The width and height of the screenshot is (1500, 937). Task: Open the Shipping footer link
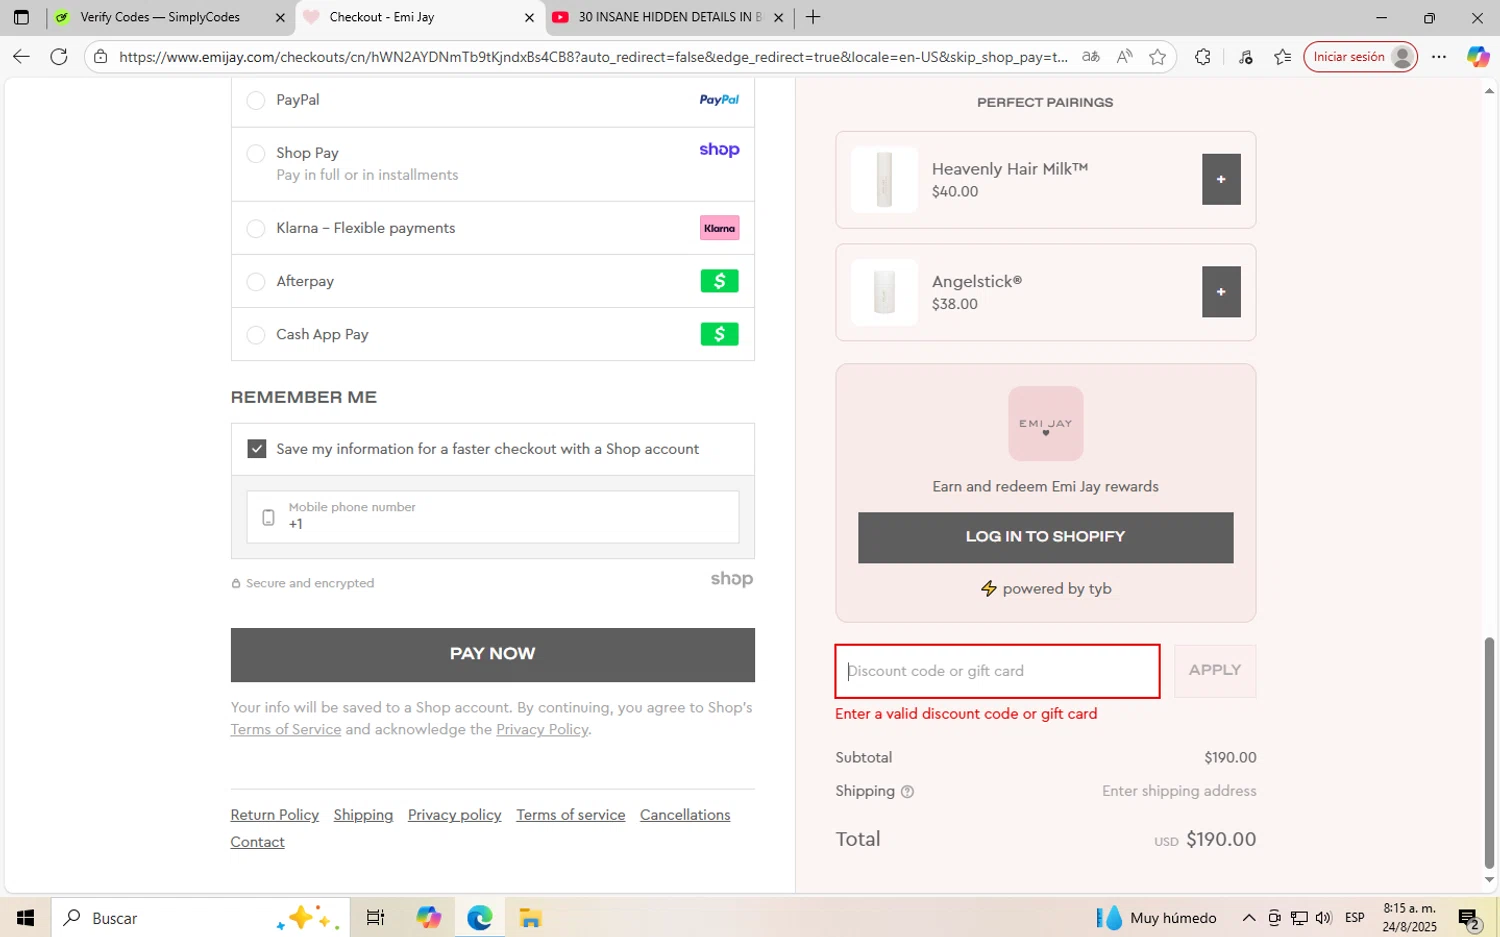click(x=363, y=815)
